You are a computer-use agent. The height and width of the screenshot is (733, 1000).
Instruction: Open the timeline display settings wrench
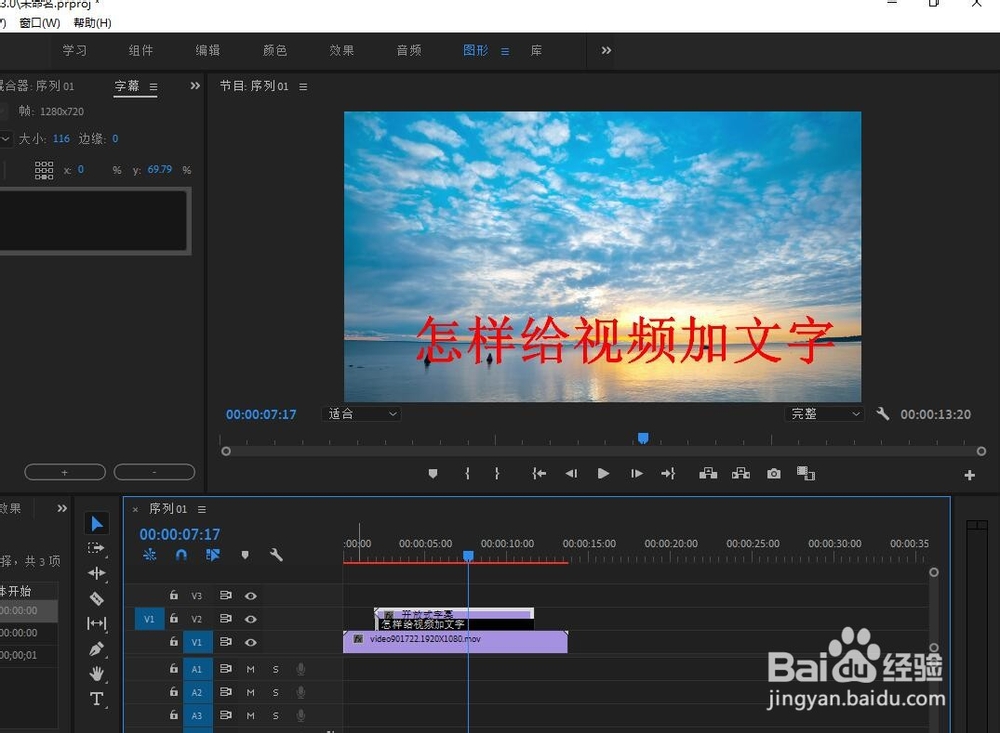pos(277,554)
